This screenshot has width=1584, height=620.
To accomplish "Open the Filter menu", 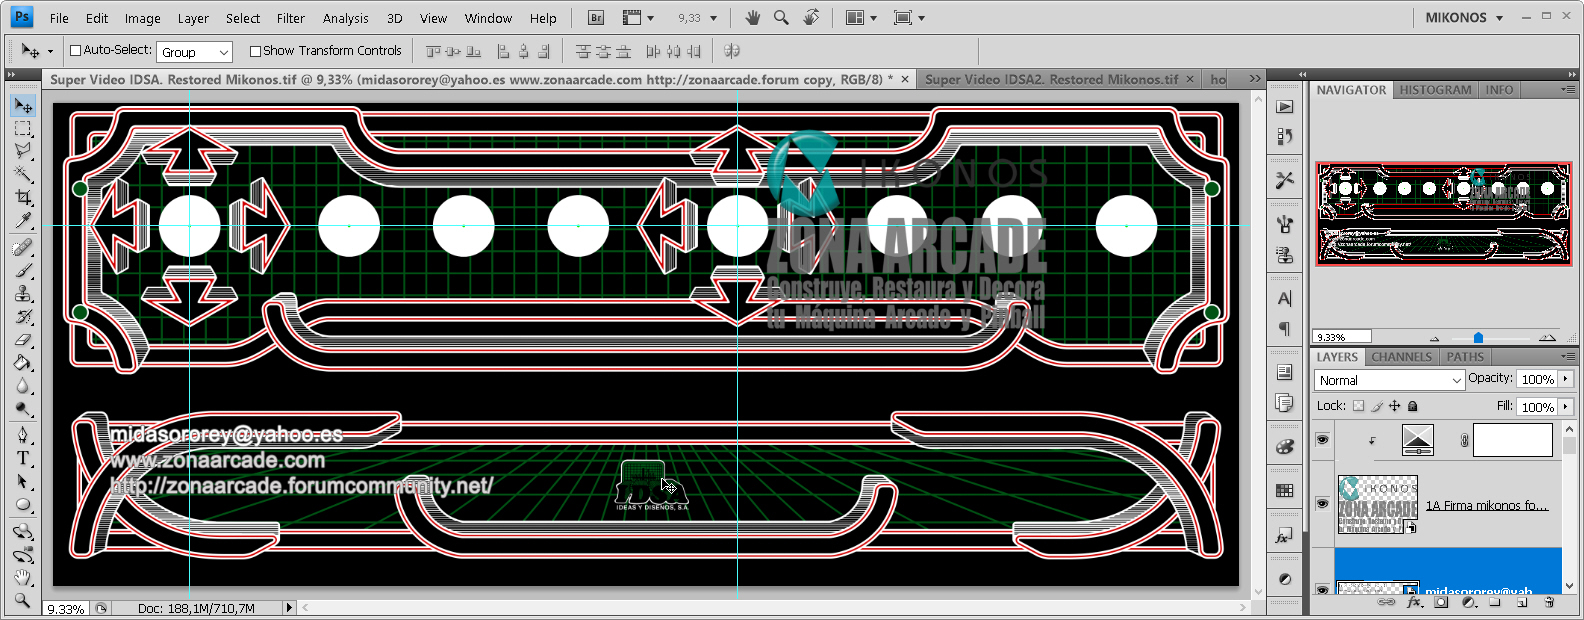I will pyautogui.click(x=290, y=18).
